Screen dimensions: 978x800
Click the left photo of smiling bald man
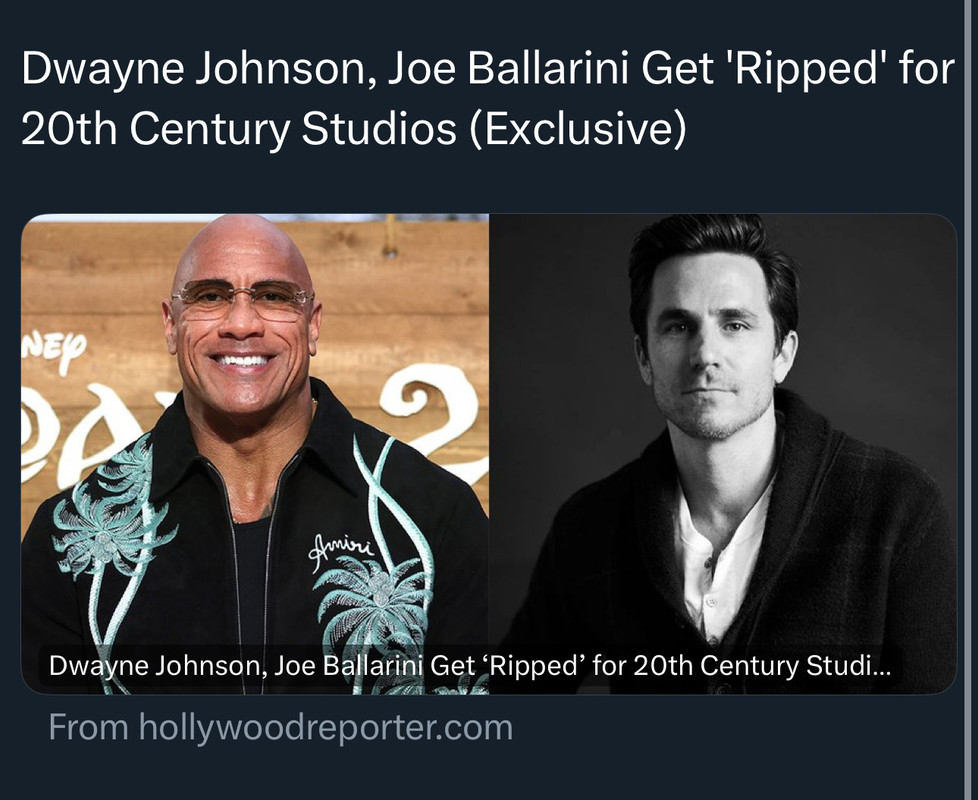(x=255, y=454)
